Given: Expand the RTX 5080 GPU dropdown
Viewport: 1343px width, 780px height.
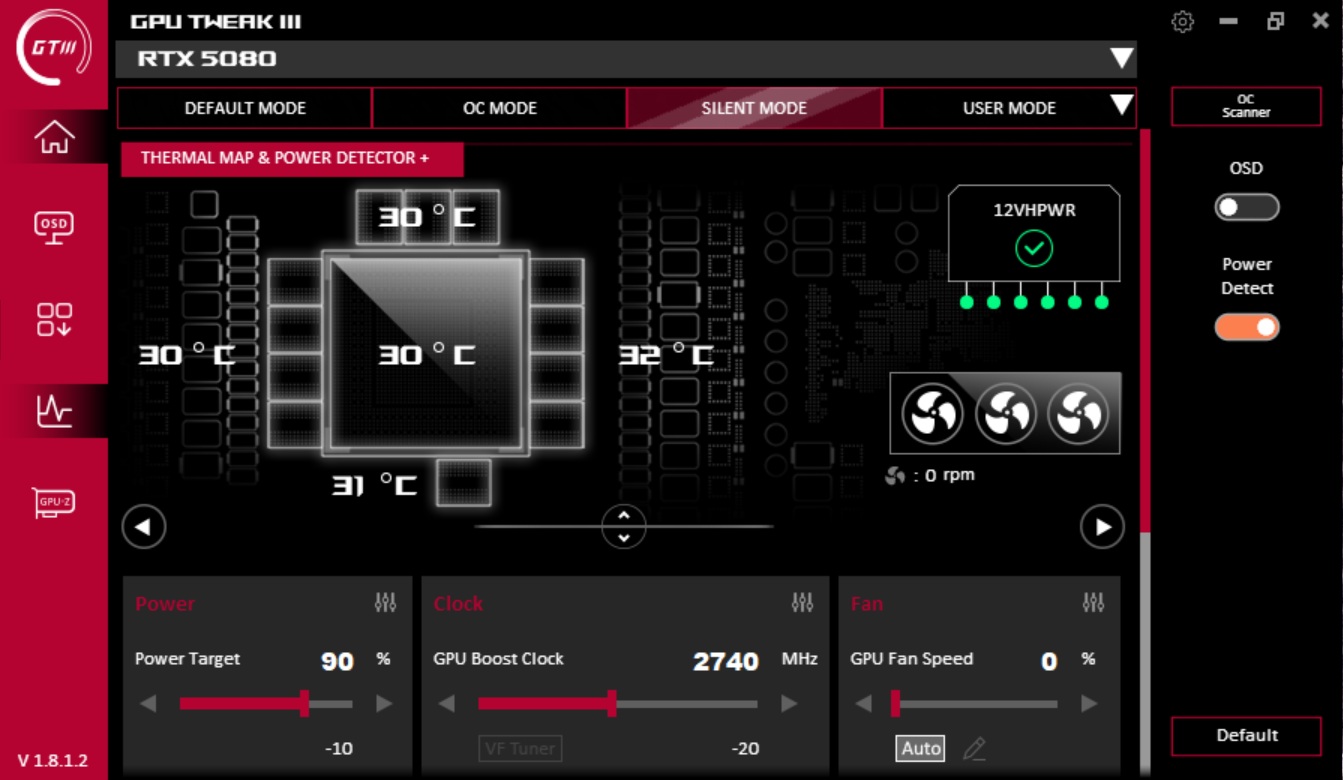Looking at the screenshot, I should tap(1122, 59).
